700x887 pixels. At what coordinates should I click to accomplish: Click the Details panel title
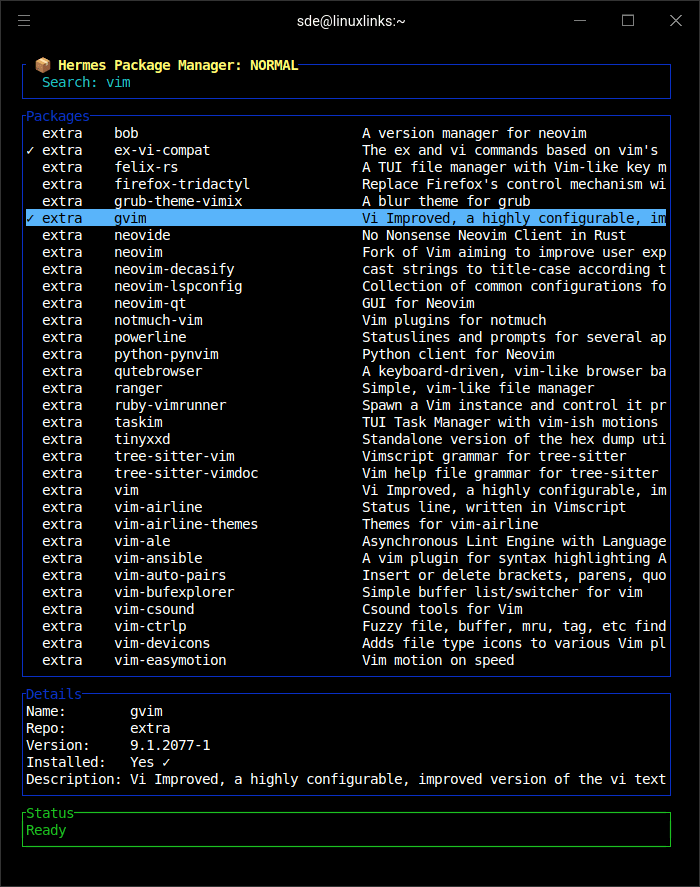point(53,694)
